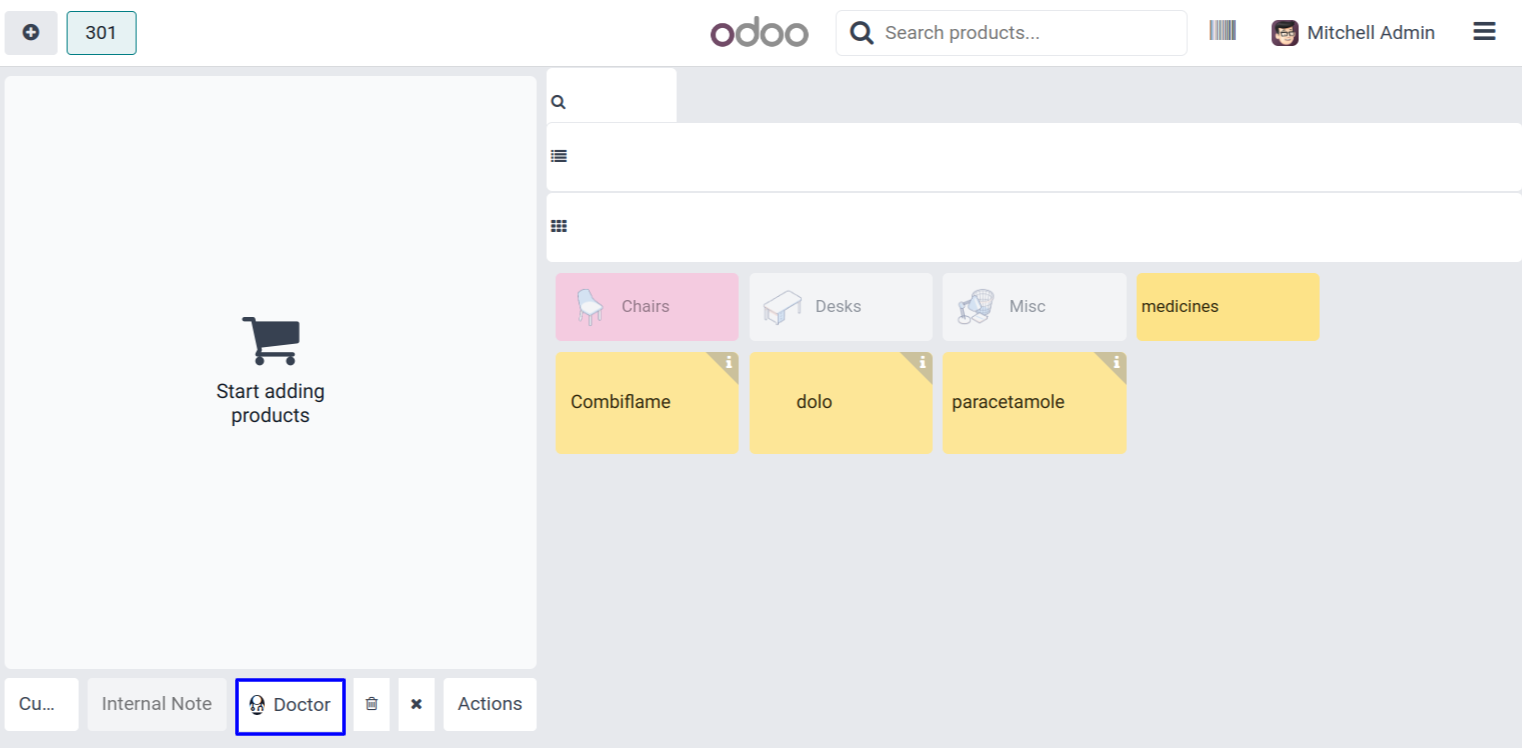Open the Desks category
Viewport: 1522px width, 748px height.
[840, 307]
